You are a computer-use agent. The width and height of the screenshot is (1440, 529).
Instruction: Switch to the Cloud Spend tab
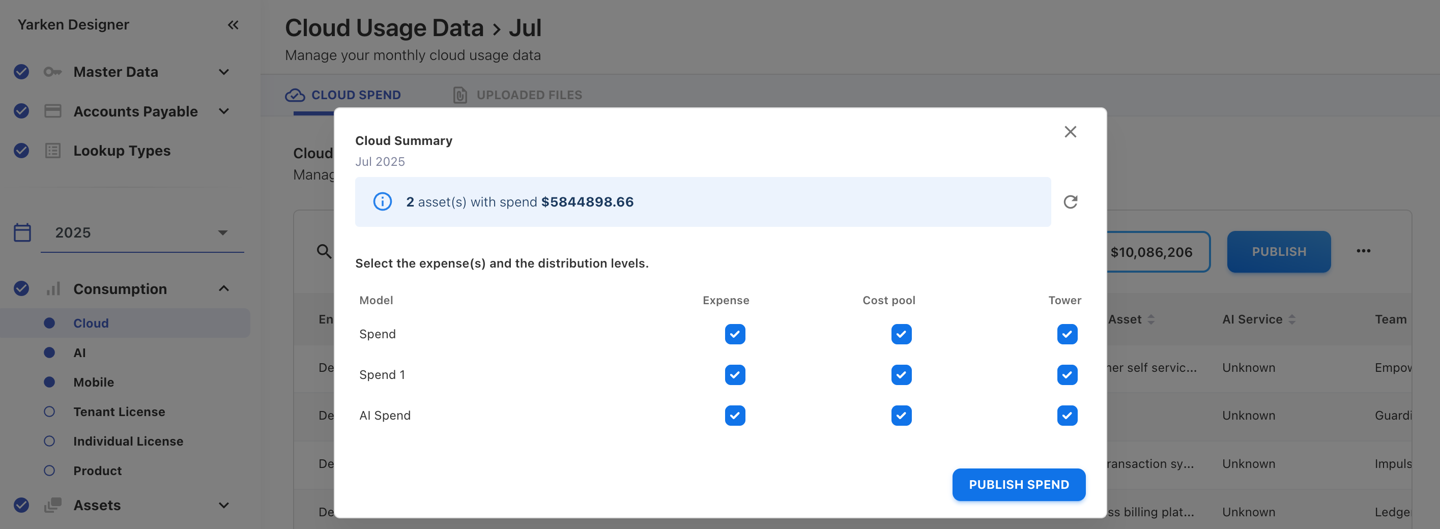pos(343,95)
